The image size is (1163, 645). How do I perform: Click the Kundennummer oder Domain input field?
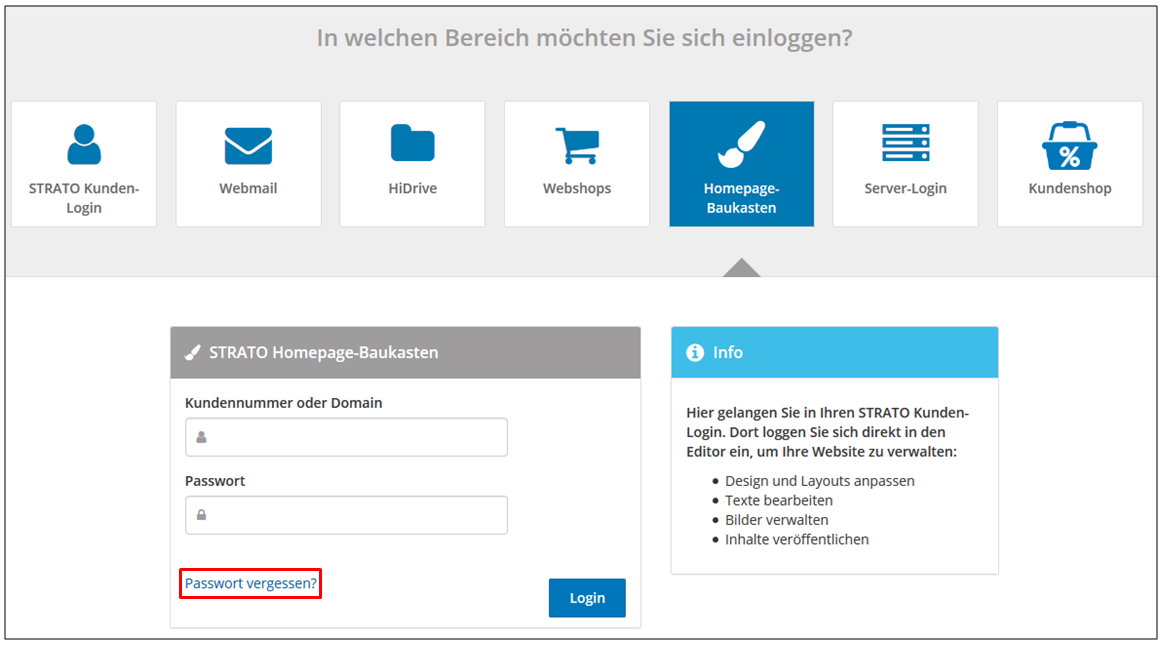click(346, 437)
